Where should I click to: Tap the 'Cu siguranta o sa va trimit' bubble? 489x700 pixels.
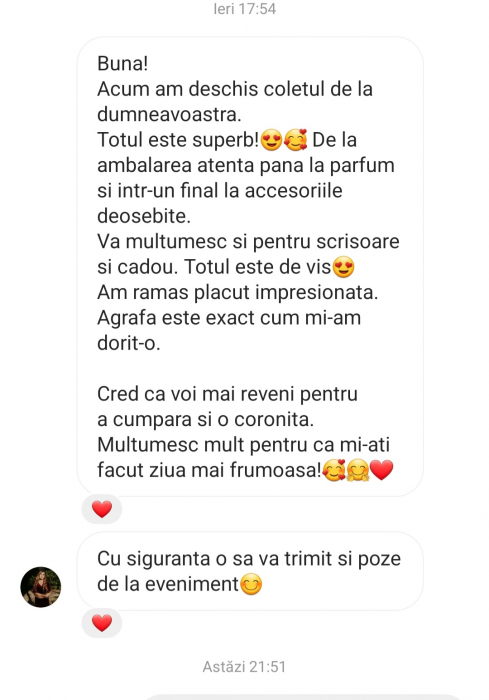tap(250, 571)
